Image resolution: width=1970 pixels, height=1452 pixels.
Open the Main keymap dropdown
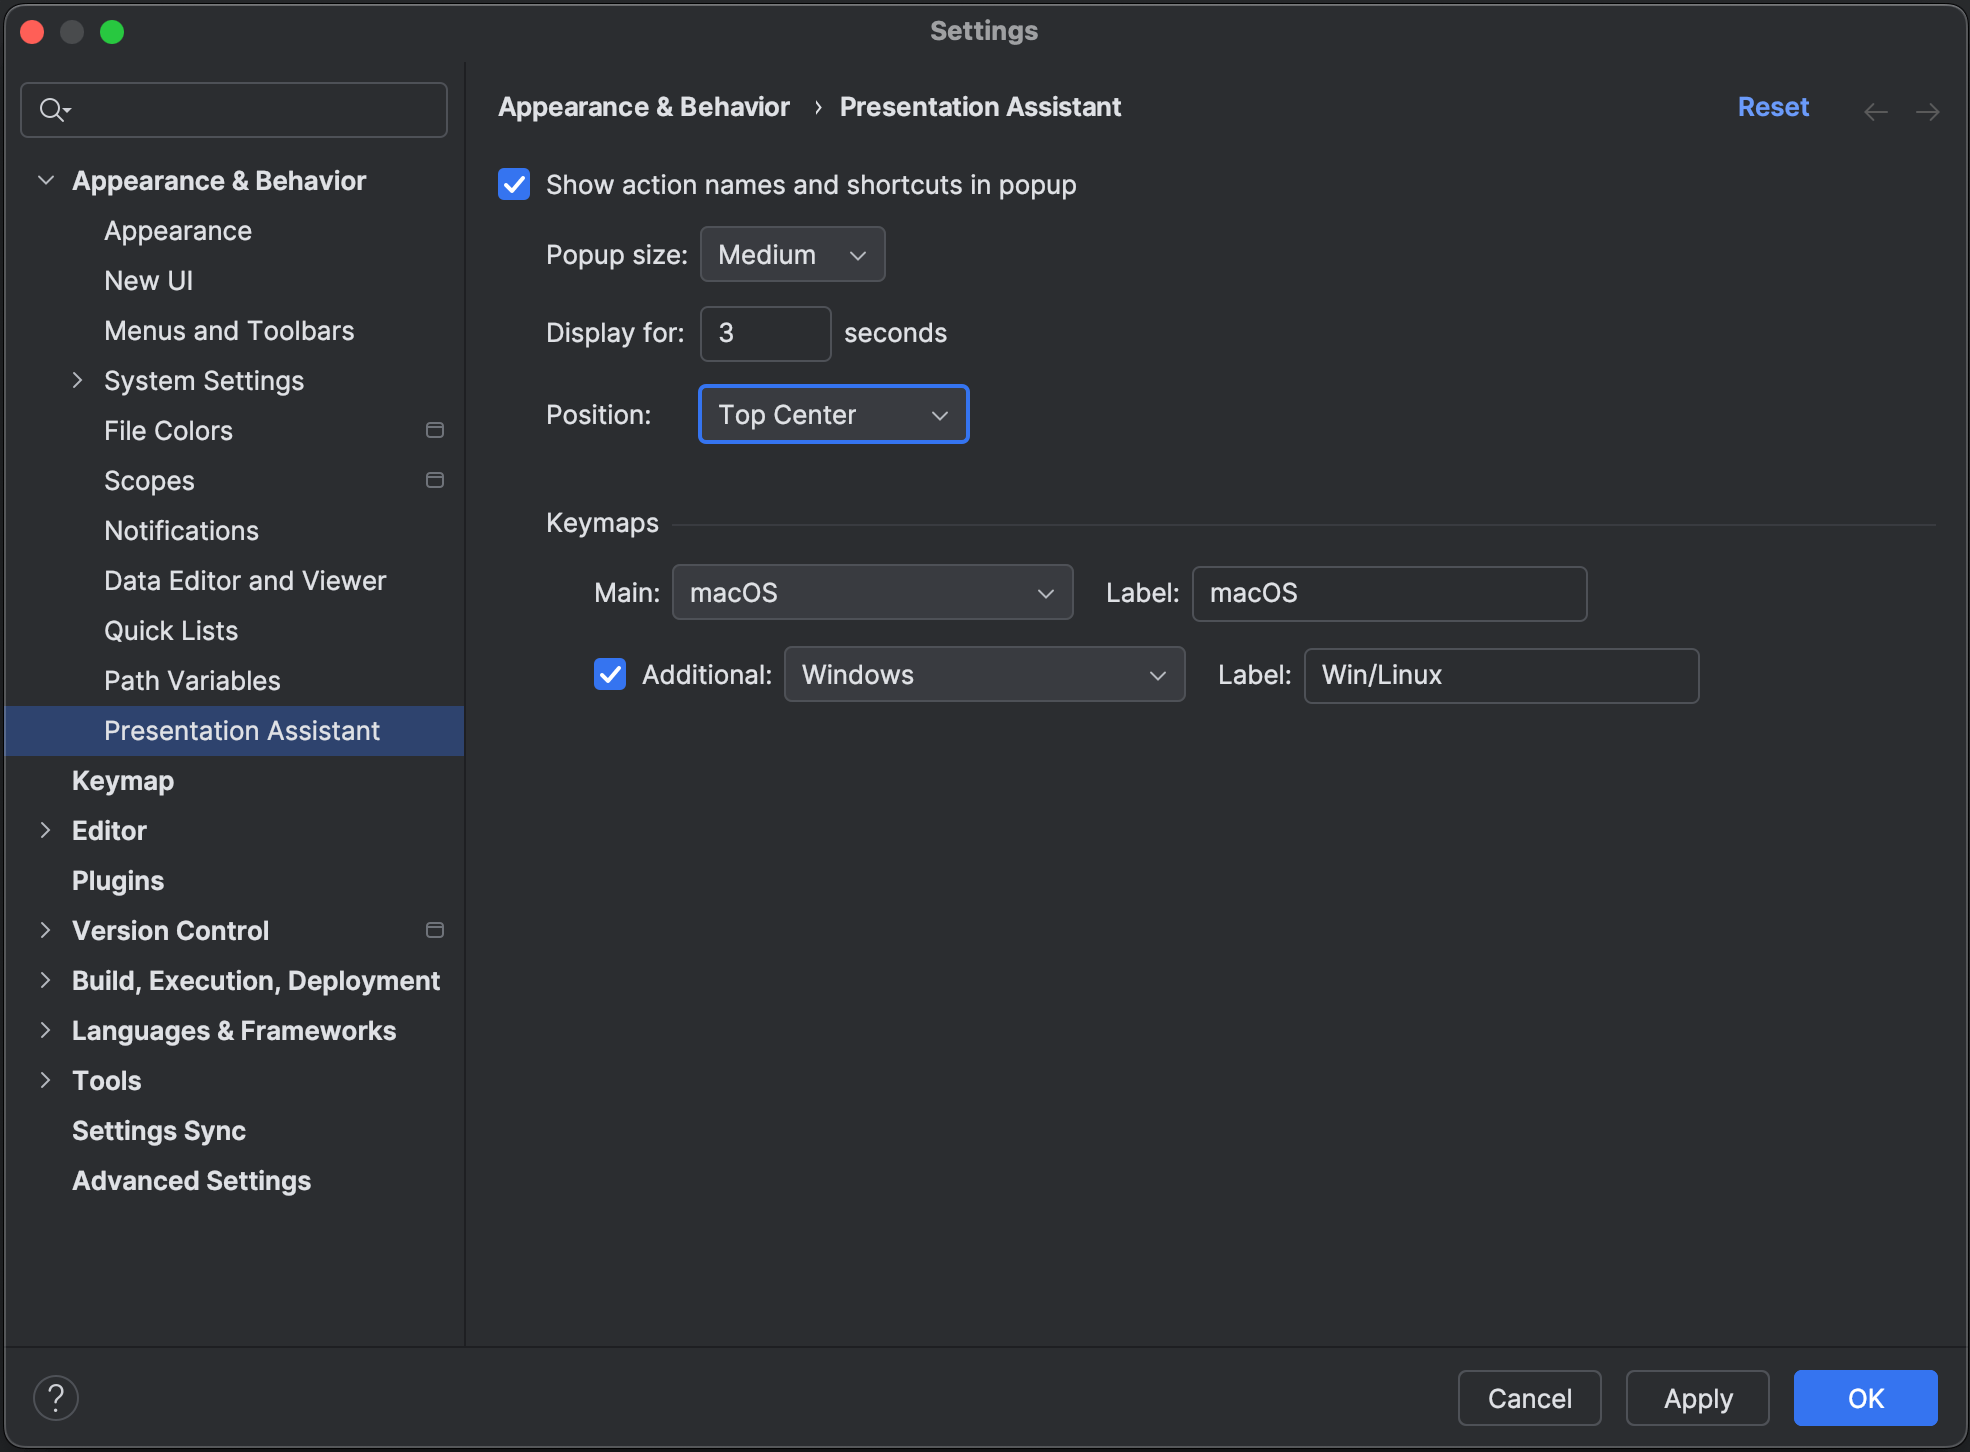pyautogui.click(x=871, y=592)
